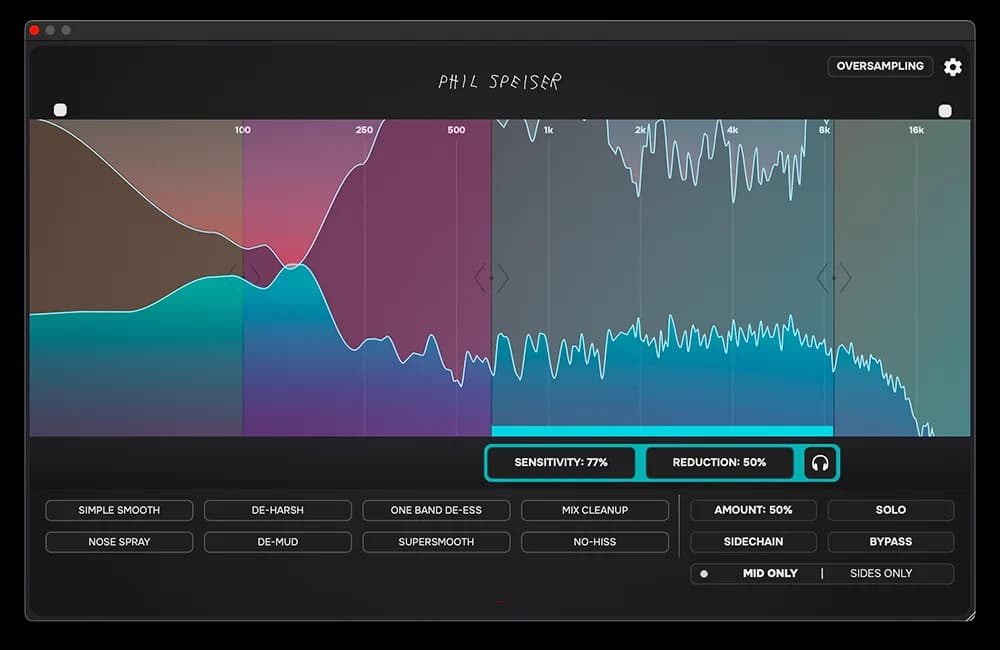This screenshot has height=650, width=1000.
Task: Click the band split arrows near 500 Hz
Action: click(492, 278)
